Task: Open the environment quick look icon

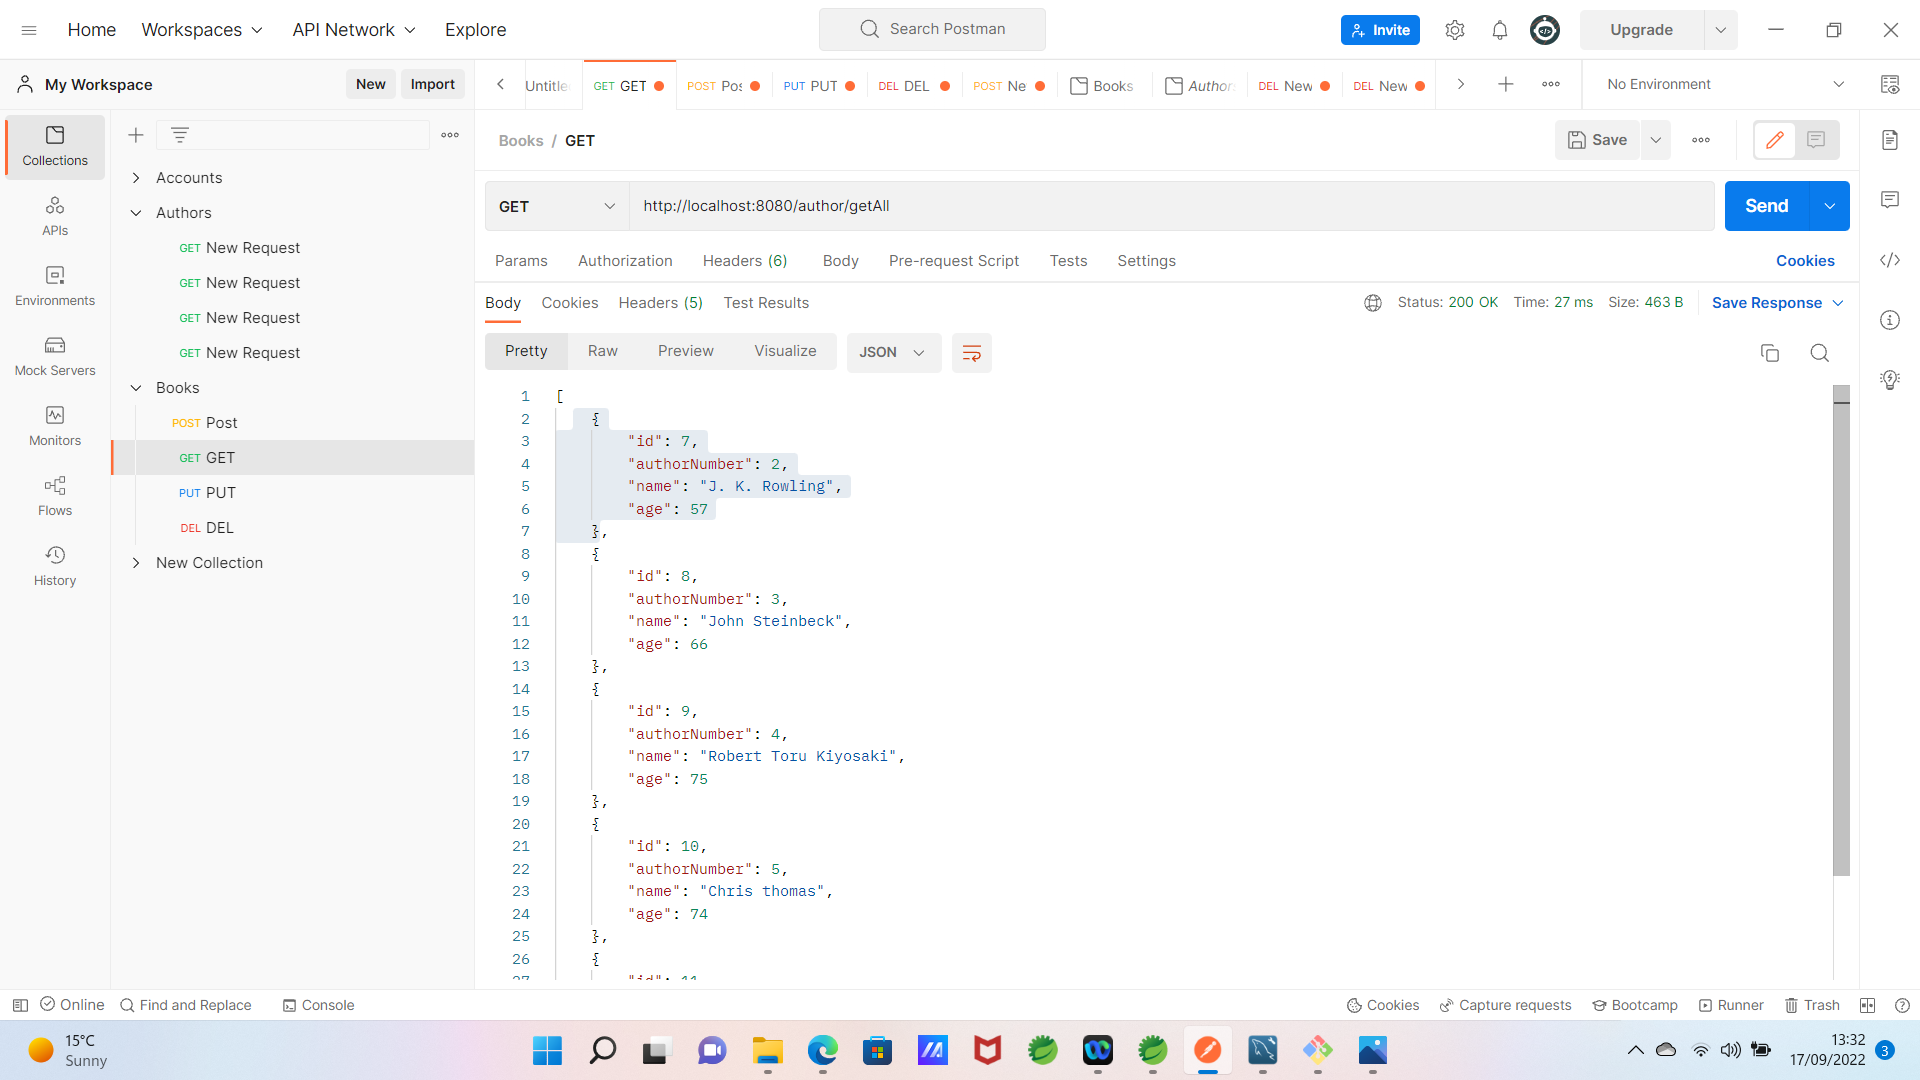Action: 1890,85
